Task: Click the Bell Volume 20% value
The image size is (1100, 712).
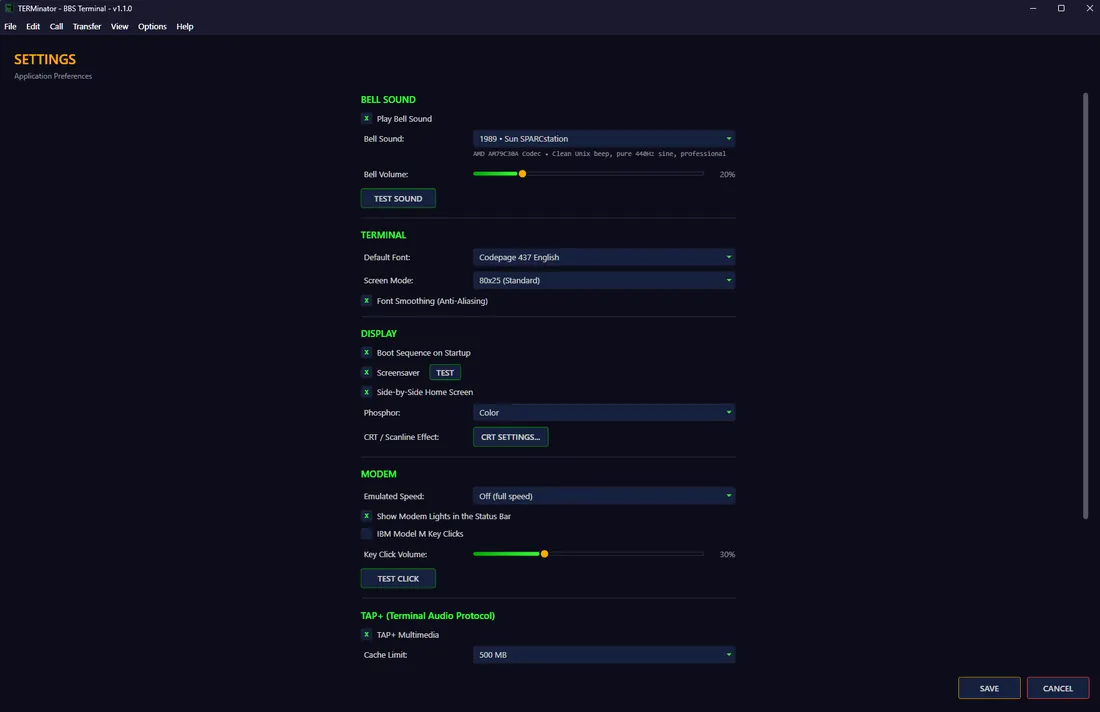Action: point(727,175)
